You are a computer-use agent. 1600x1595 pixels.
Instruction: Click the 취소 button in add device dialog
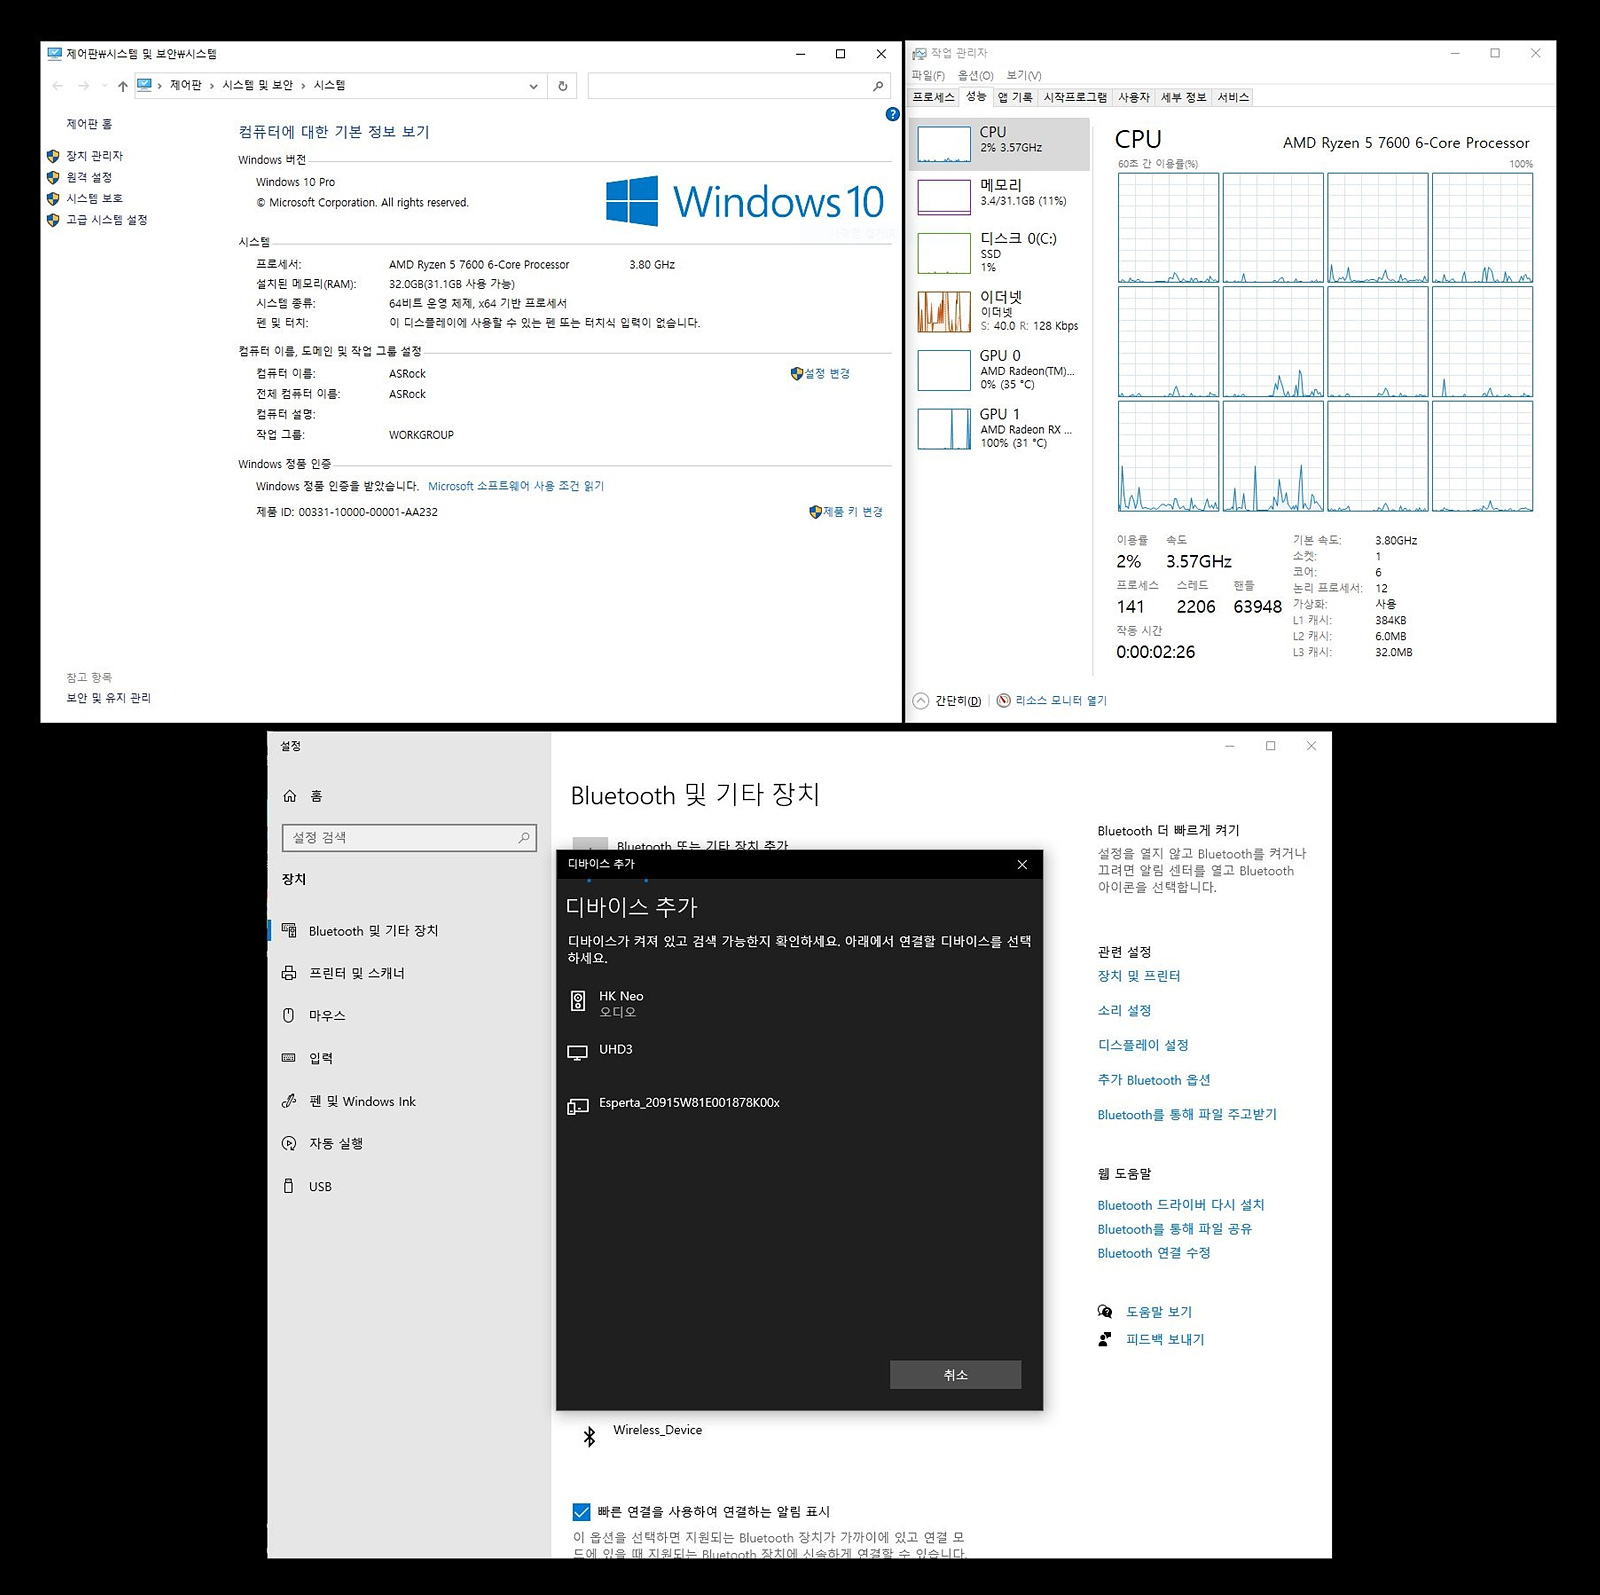pyautogui.click(x=955, y=1375)
